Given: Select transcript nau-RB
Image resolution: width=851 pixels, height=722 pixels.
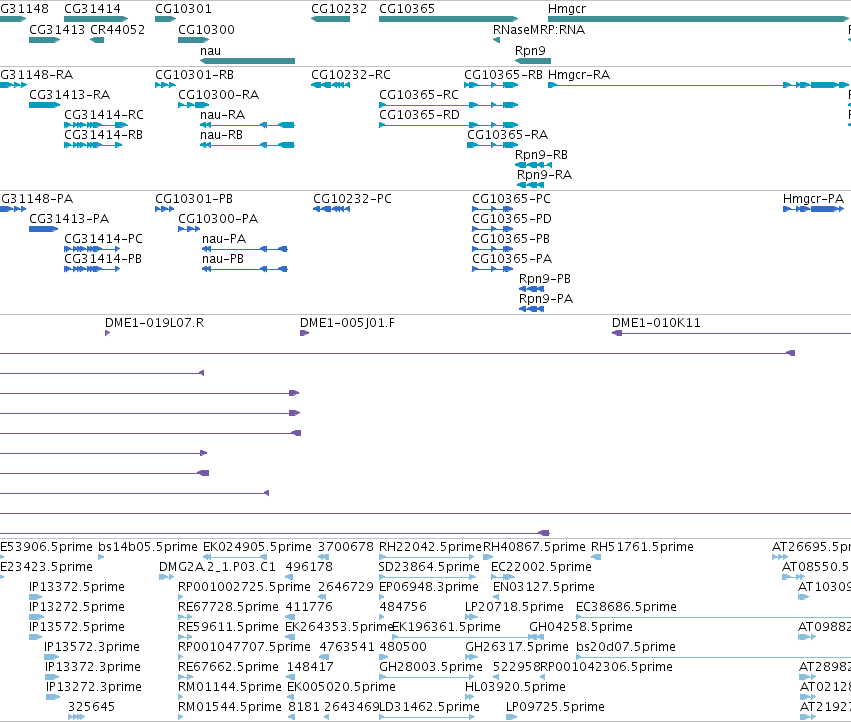Looking at the screenshot, I should pos(247,145).
